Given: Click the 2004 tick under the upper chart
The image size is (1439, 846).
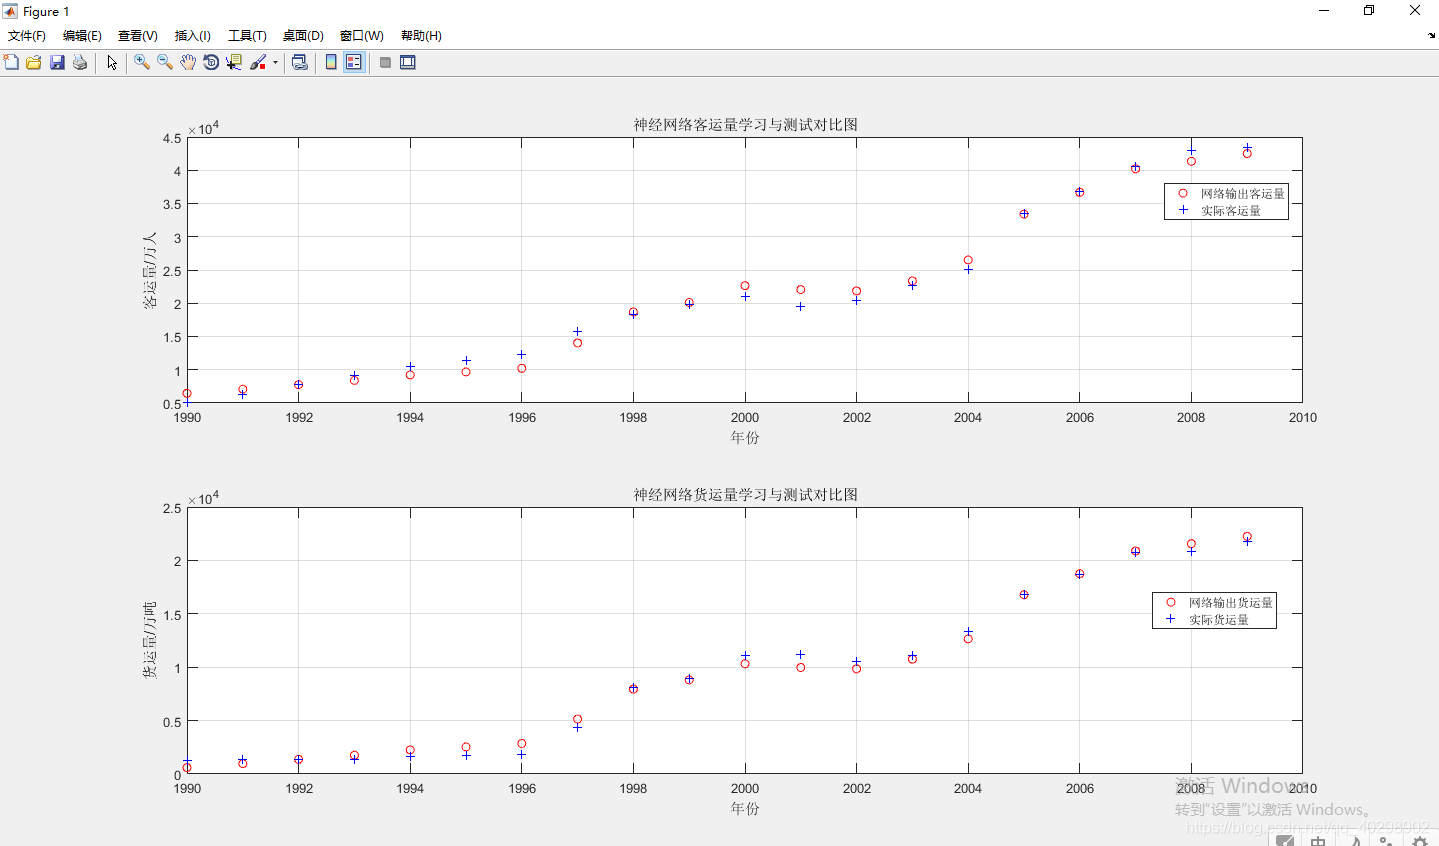Looking at the screenshot, I should (x=968, y=418).
